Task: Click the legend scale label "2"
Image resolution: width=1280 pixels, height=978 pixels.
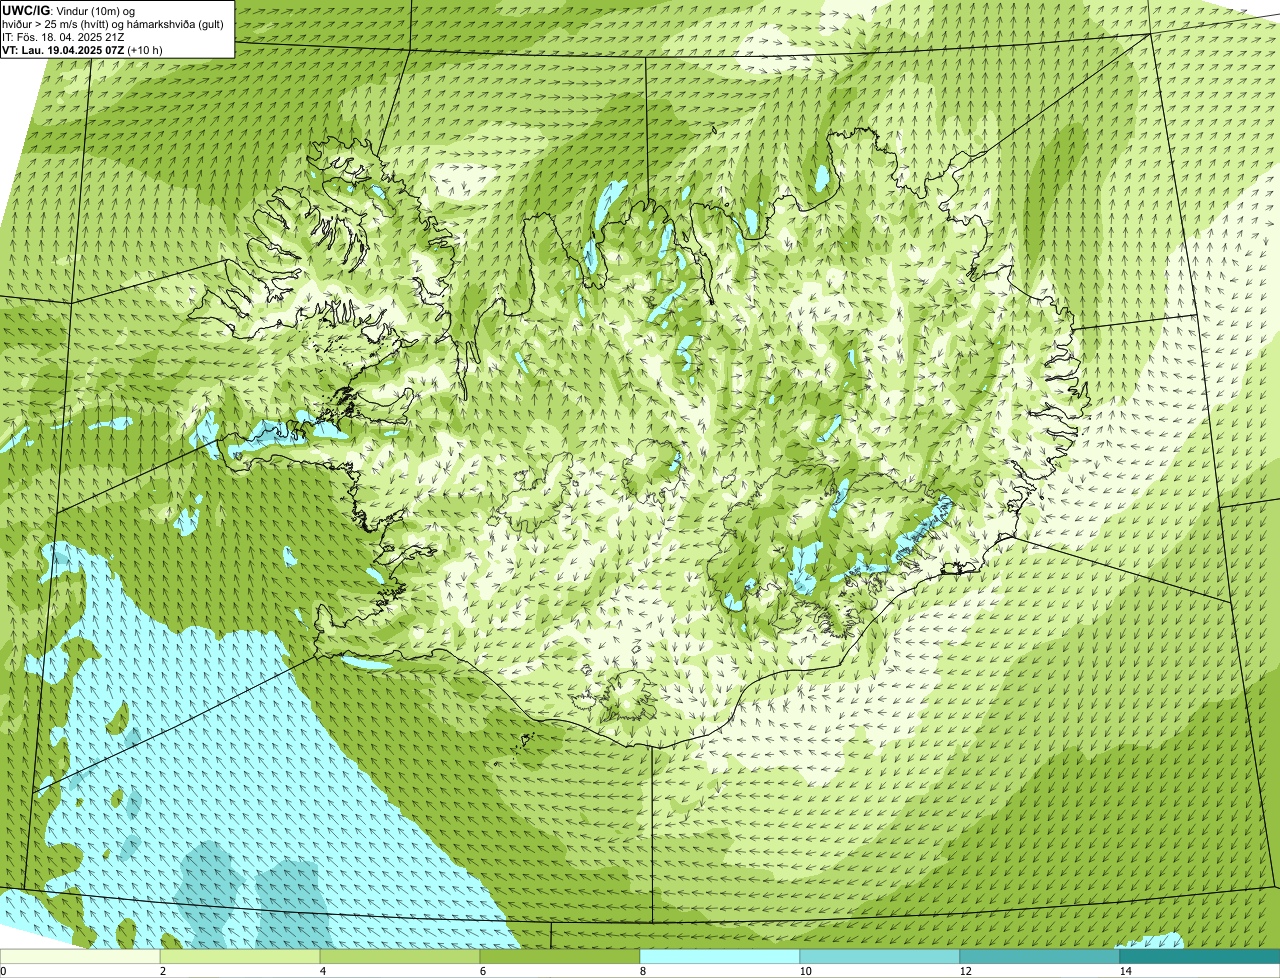Action: pyautogui.click(x=162, y=971)
